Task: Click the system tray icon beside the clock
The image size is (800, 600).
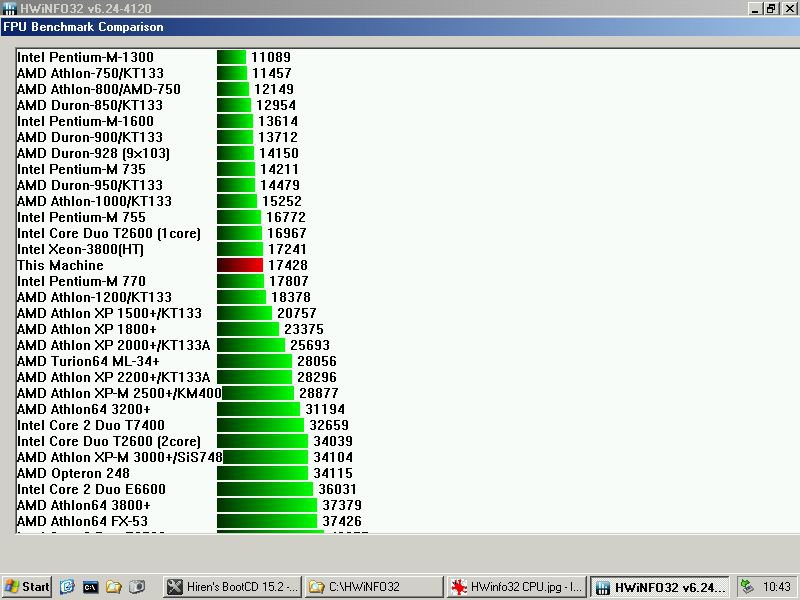Action: point(748,587)
